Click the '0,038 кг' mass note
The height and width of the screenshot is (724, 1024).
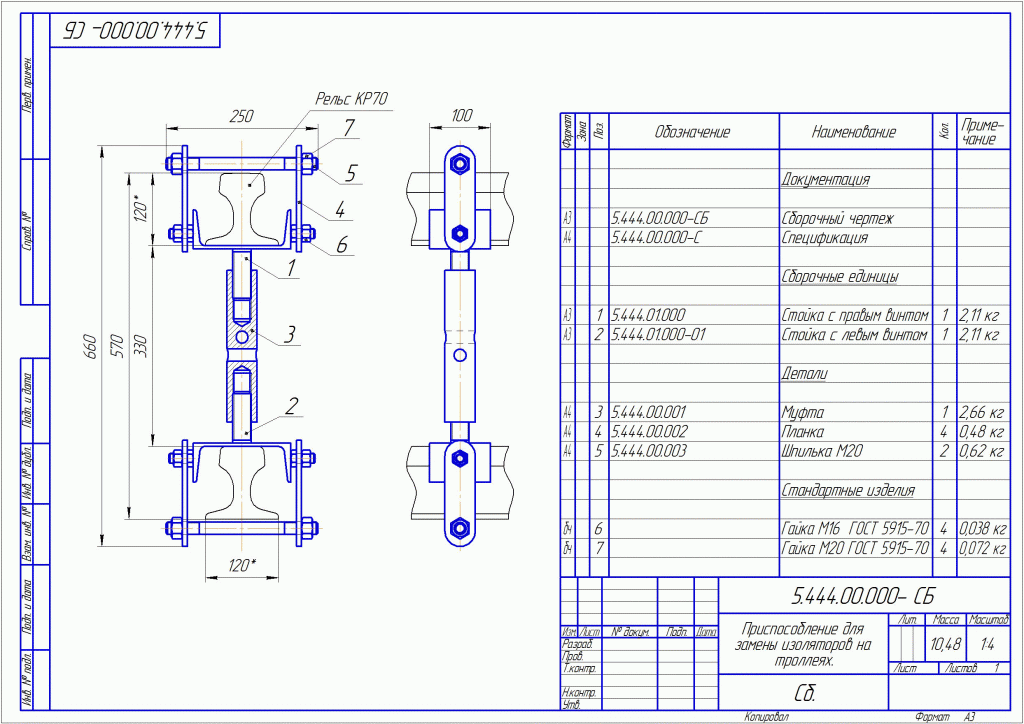click(x=983, y=529)
